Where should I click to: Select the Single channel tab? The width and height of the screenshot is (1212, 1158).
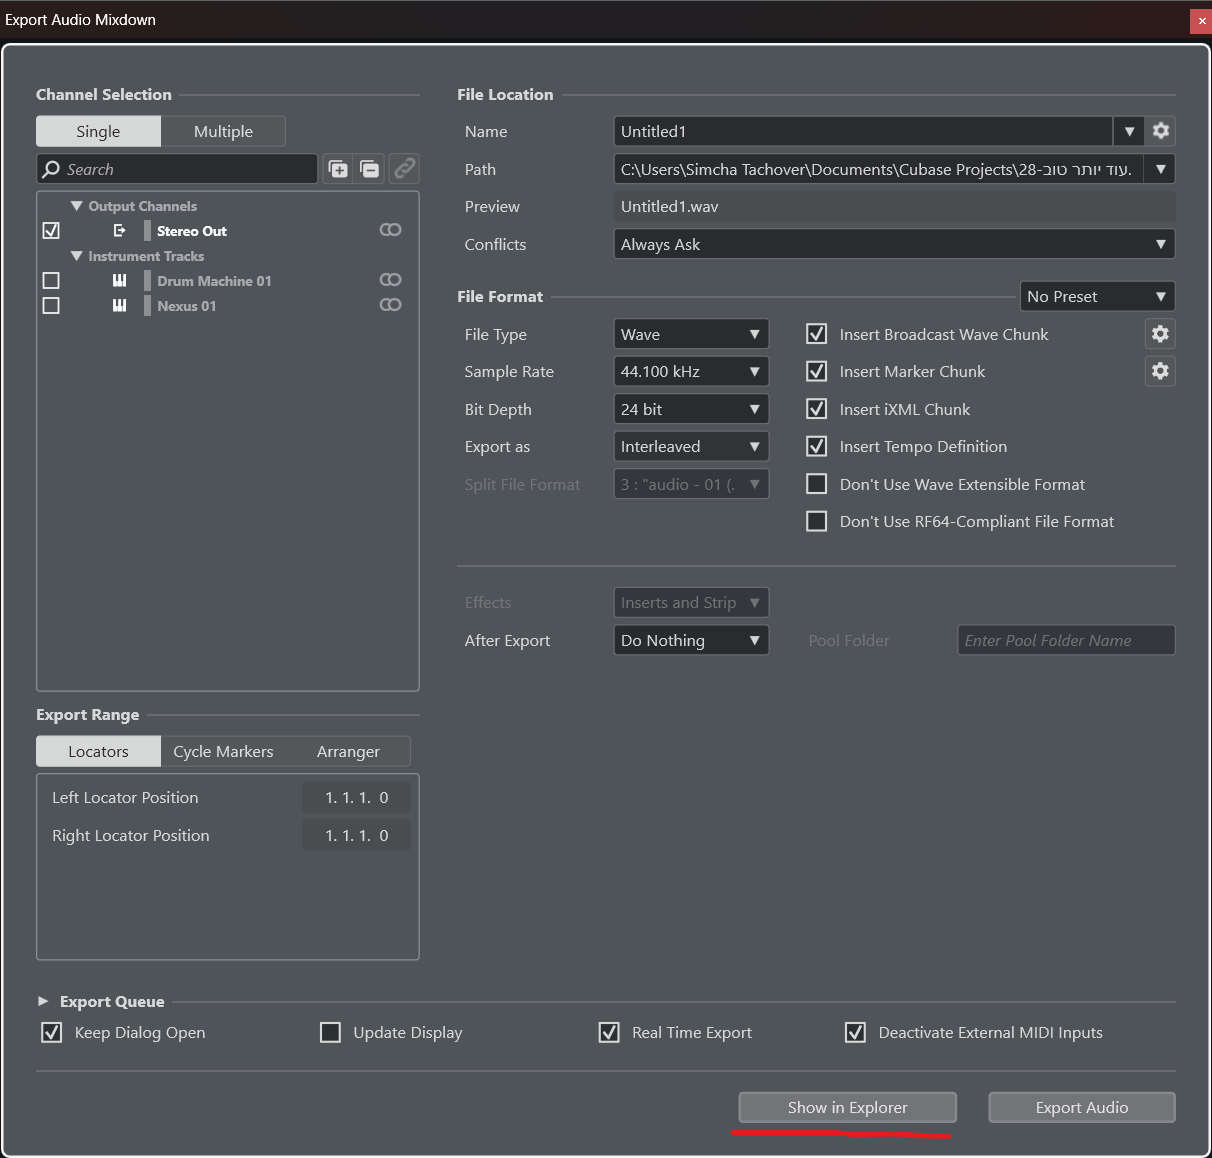pos(98,131)
